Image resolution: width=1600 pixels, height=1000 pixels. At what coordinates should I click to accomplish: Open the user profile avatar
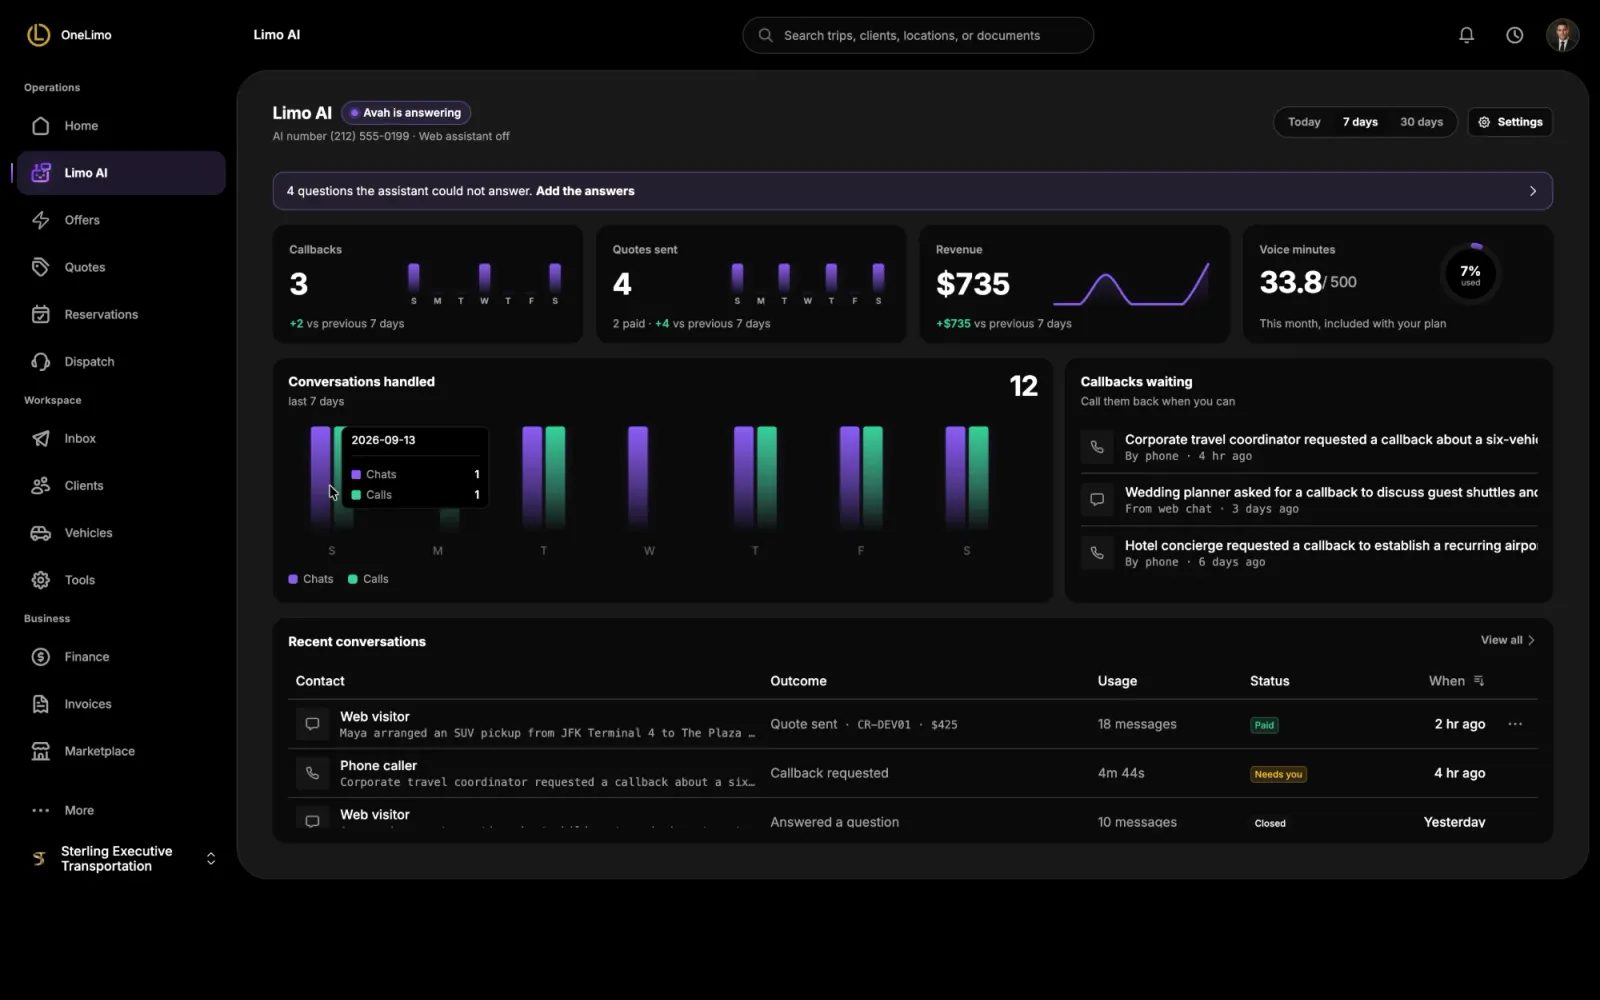tap(1562, 35)
